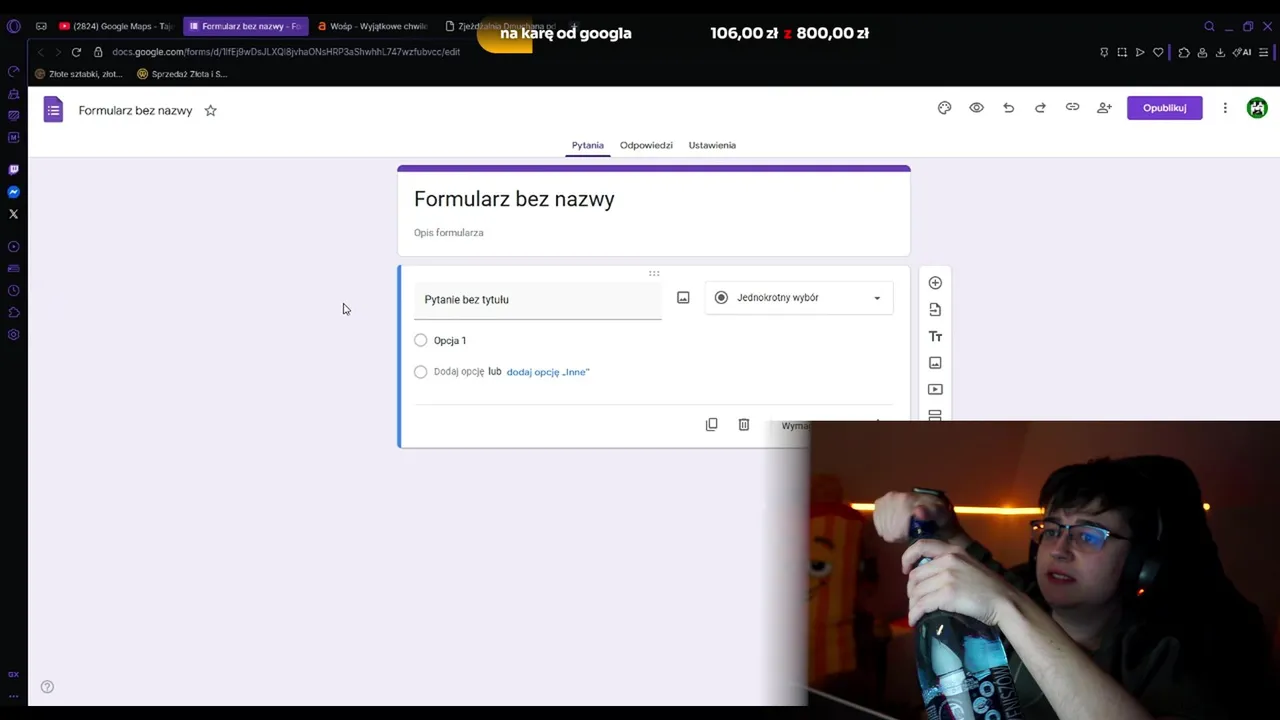Open Help with the question mark icon

47,687
